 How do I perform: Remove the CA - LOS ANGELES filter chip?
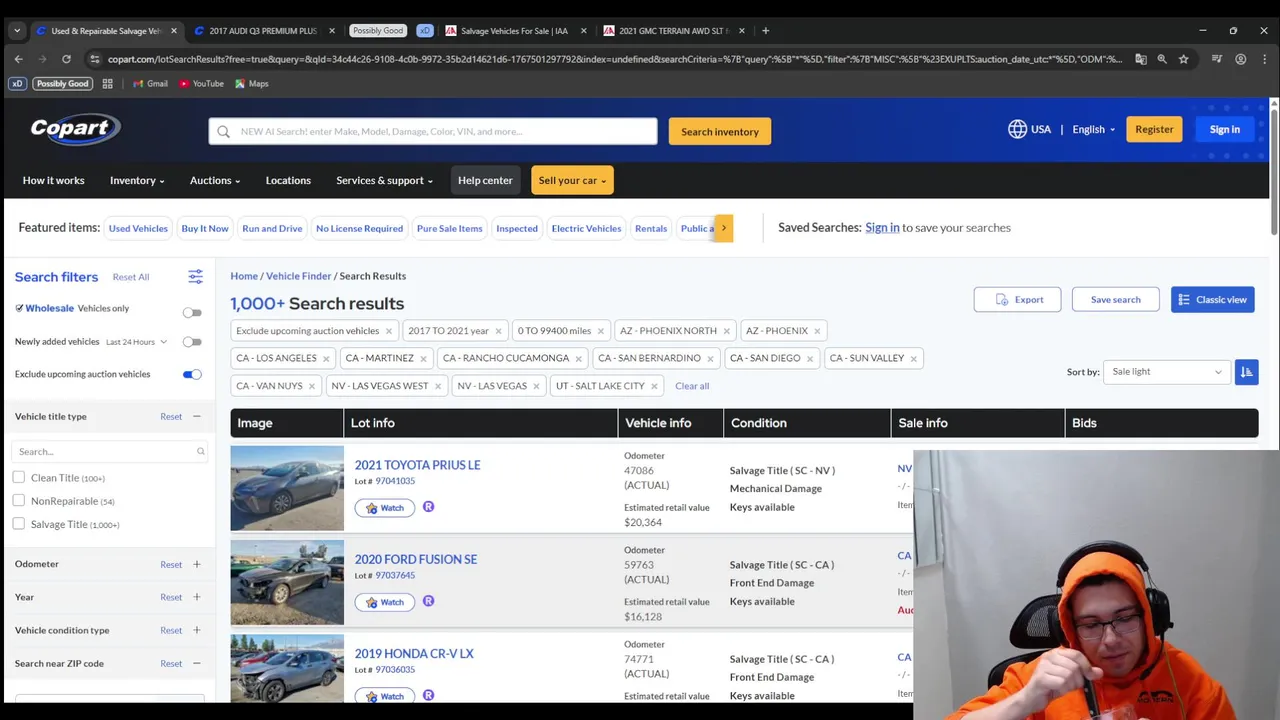point(325,358)
